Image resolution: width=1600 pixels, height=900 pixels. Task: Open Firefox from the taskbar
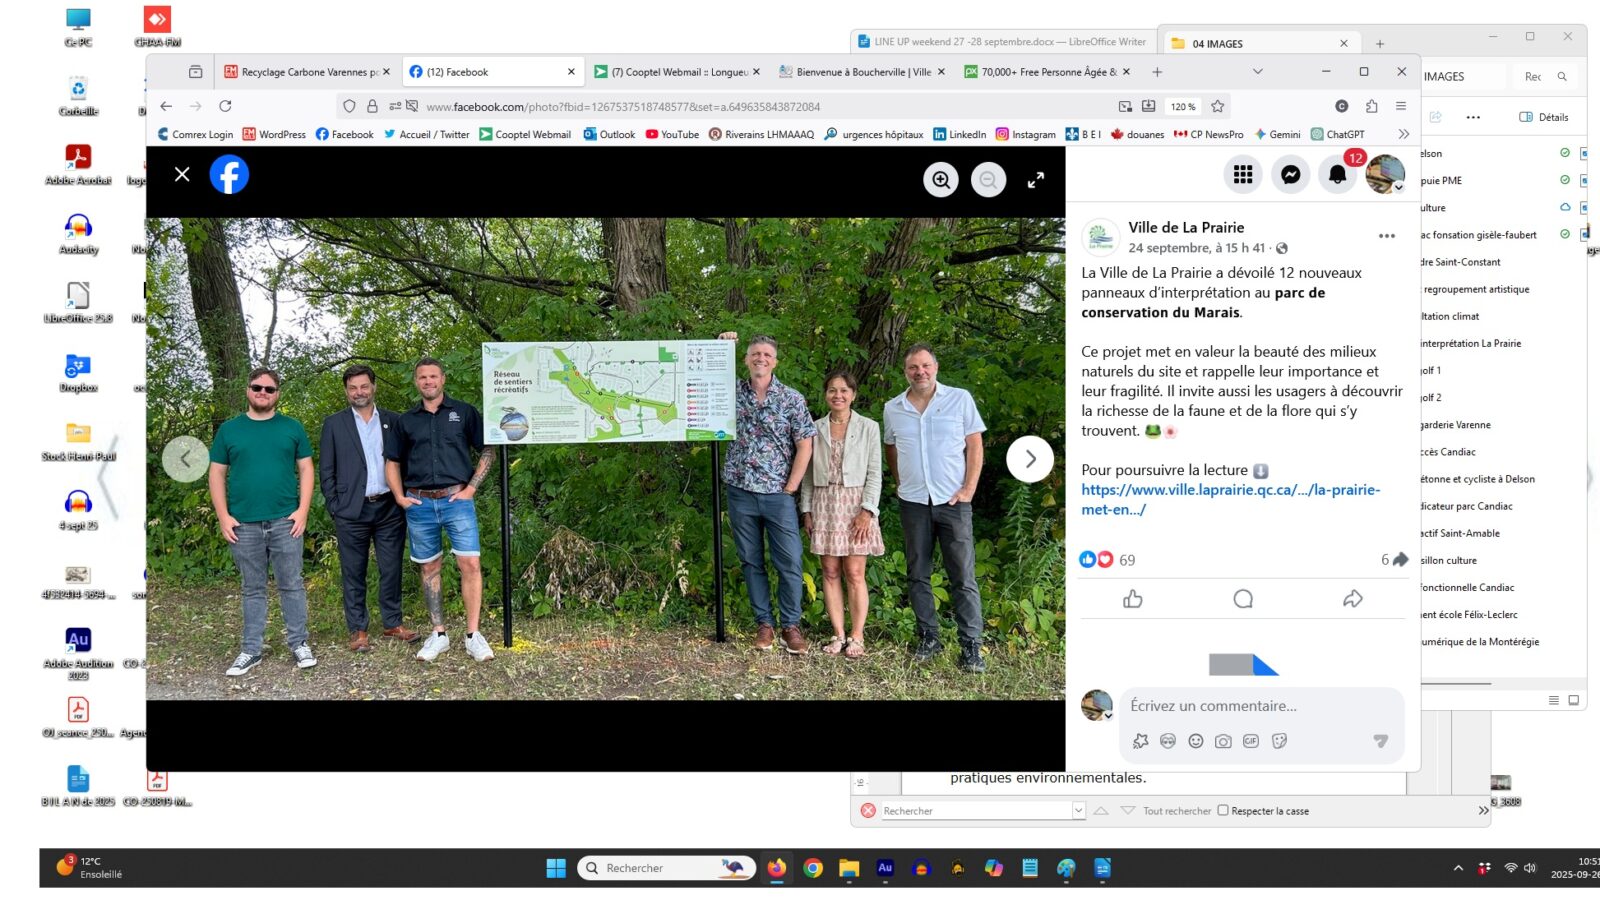777,868
